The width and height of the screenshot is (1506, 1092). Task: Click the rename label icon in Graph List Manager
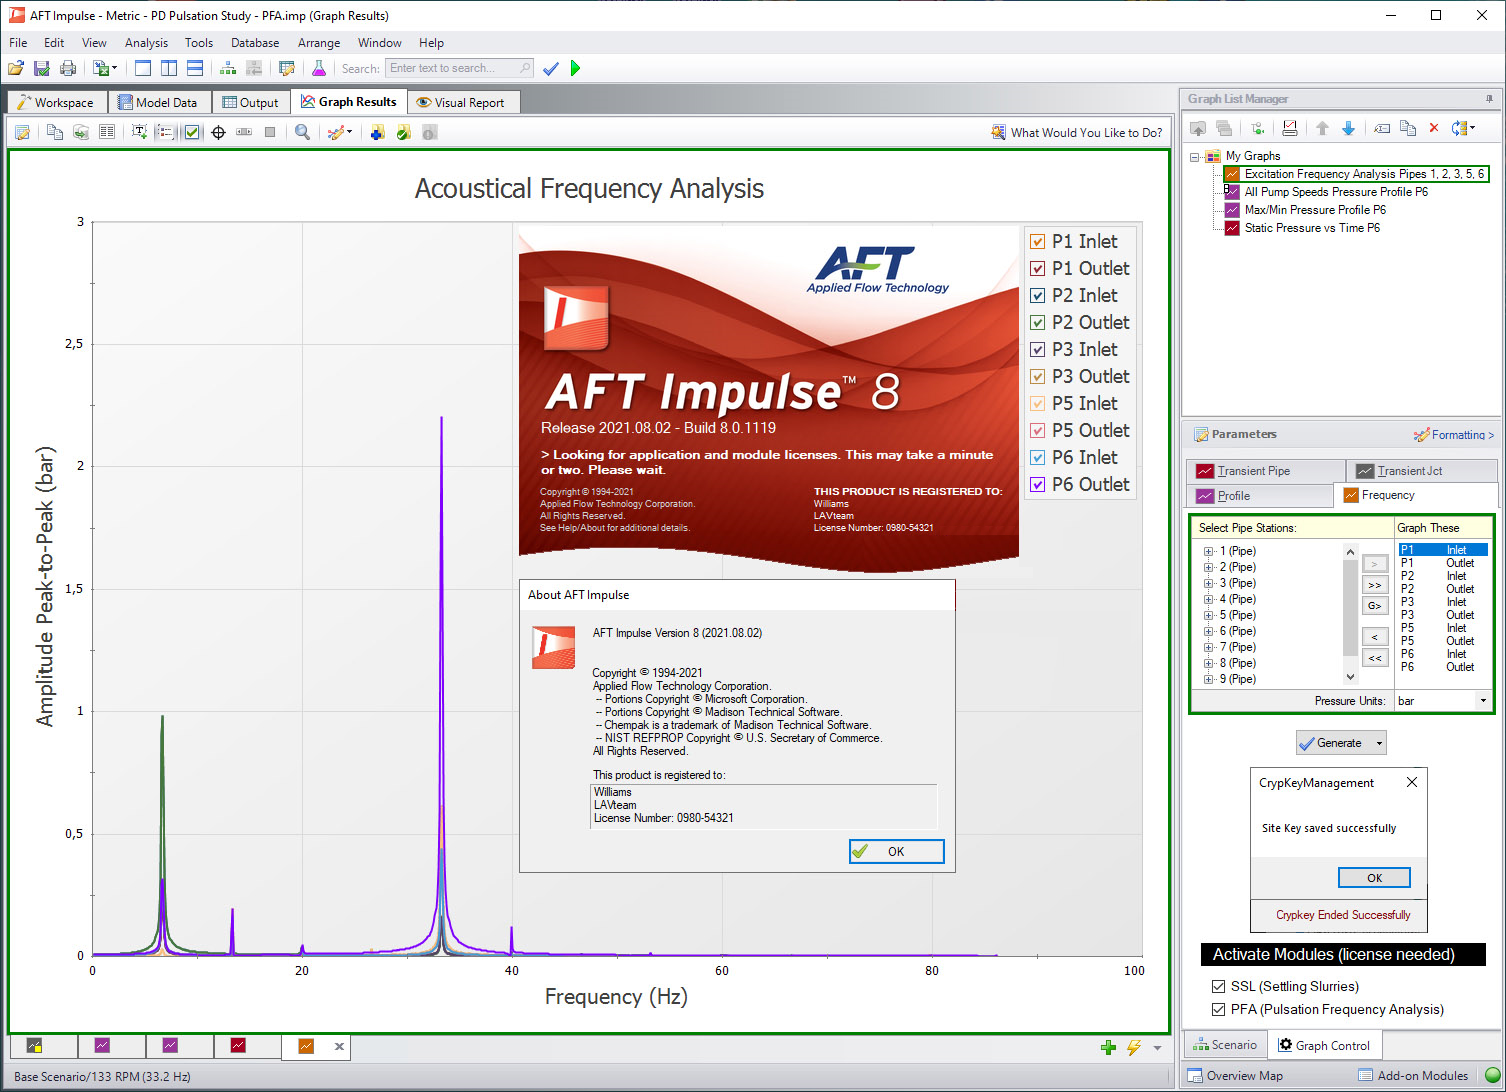coord(1382,128)
